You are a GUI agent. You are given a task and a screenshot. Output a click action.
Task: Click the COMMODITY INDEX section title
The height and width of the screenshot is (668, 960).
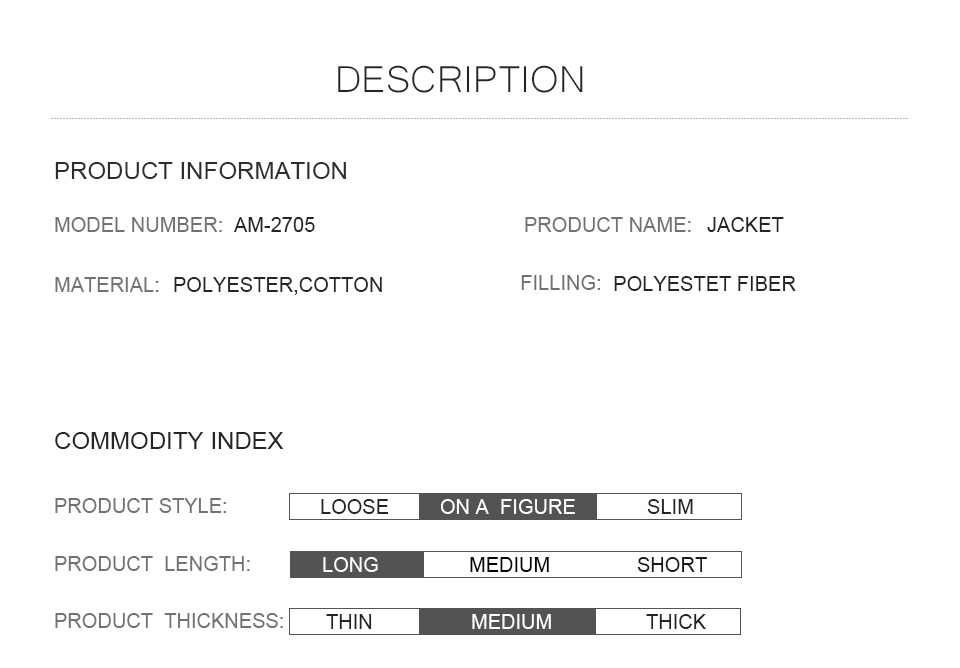[x=169, y=441]
